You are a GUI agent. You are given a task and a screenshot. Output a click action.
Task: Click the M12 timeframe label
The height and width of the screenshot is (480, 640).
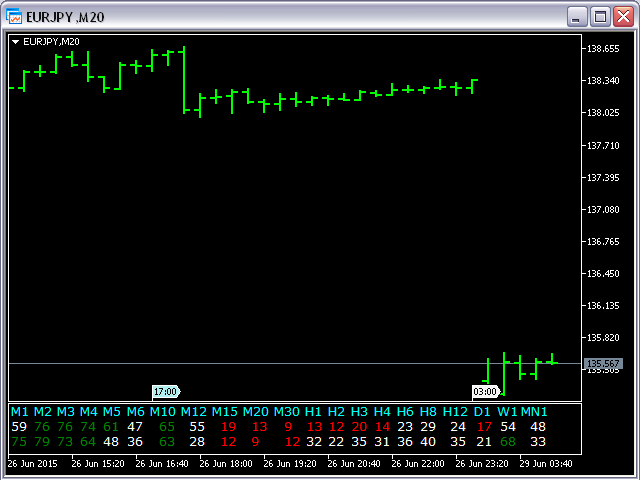[193, 411]
